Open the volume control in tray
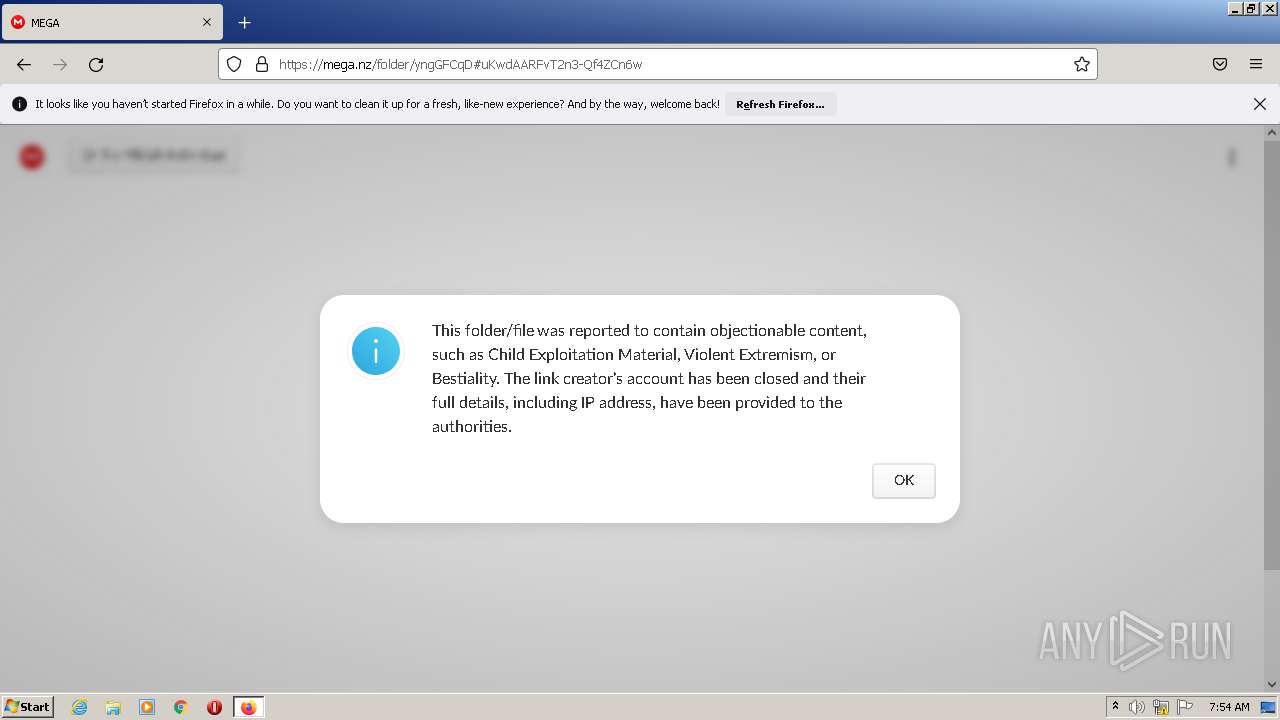 (1136, 707)
